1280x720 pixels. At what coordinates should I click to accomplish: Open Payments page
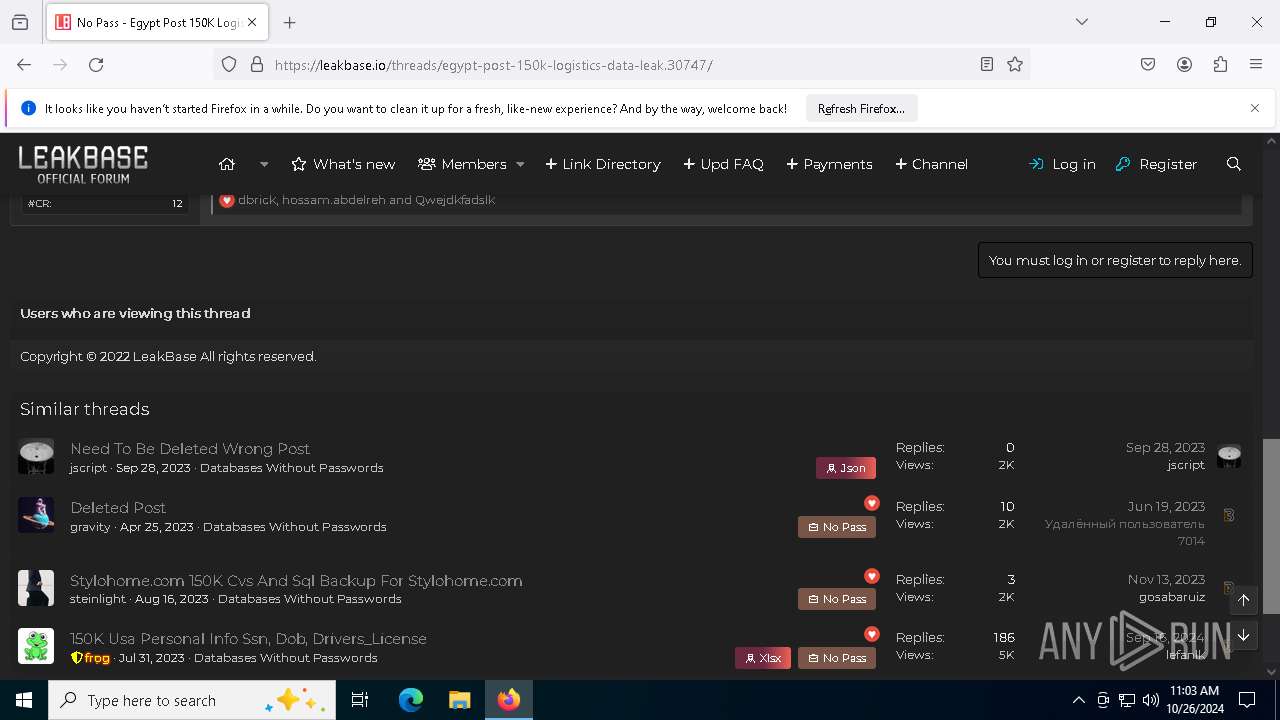829,164
